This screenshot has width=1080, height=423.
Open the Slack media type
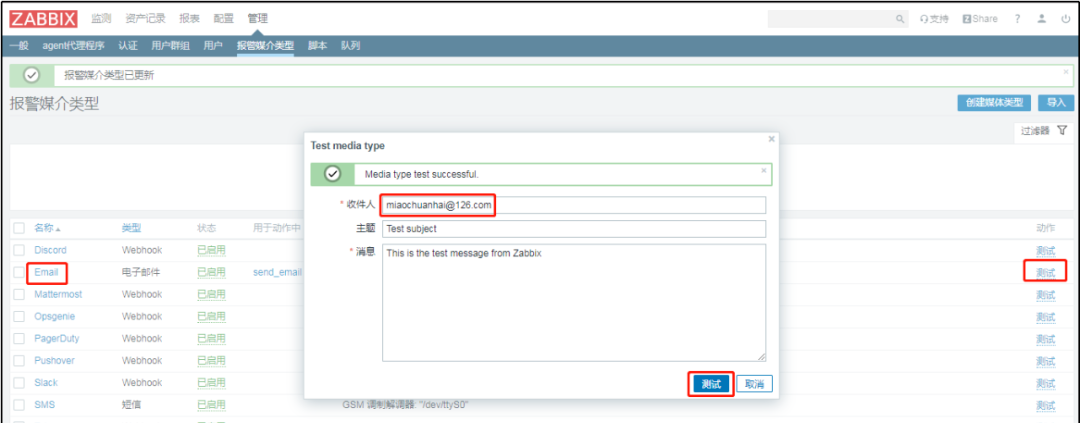pyautogui.click(x=46, y=382)
